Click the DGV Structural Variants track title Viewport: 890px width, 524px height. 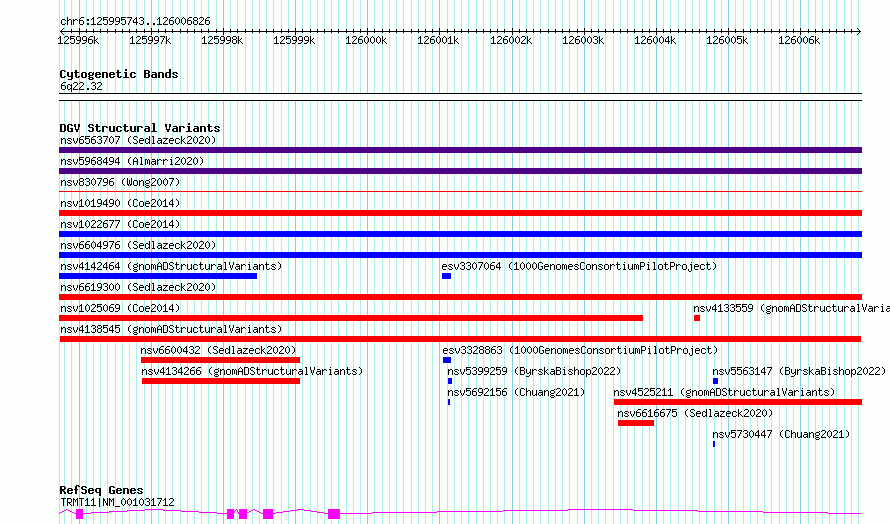pyautogui.click(x=140, y=128)
